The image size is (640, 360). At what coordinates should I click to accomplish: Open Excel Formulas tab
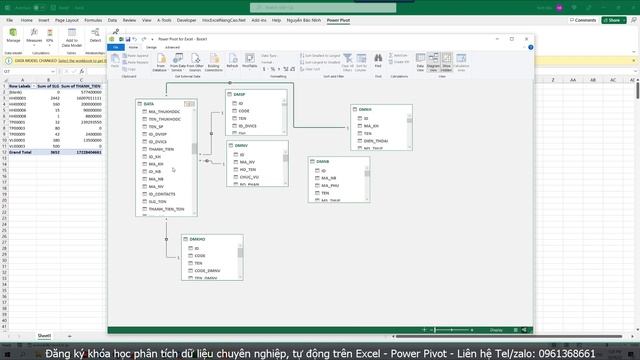pos(93,20)
